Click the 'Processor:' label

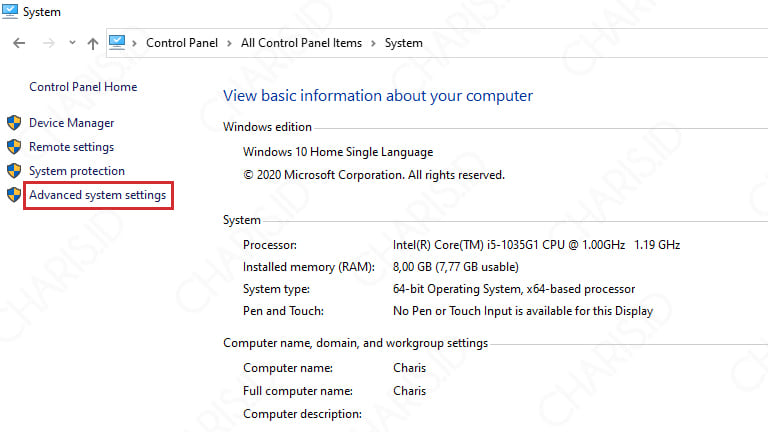(270, 245)
